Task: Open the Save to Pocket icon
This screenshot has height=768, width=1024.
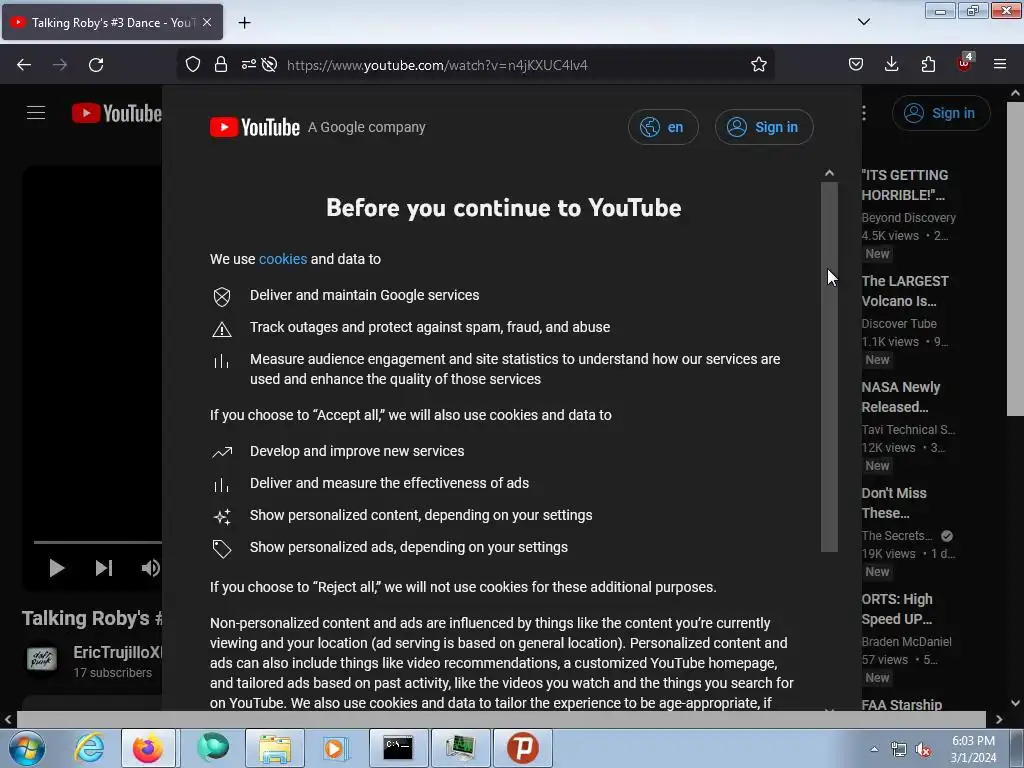Action: pyautogui.click(x=856, y=65)
